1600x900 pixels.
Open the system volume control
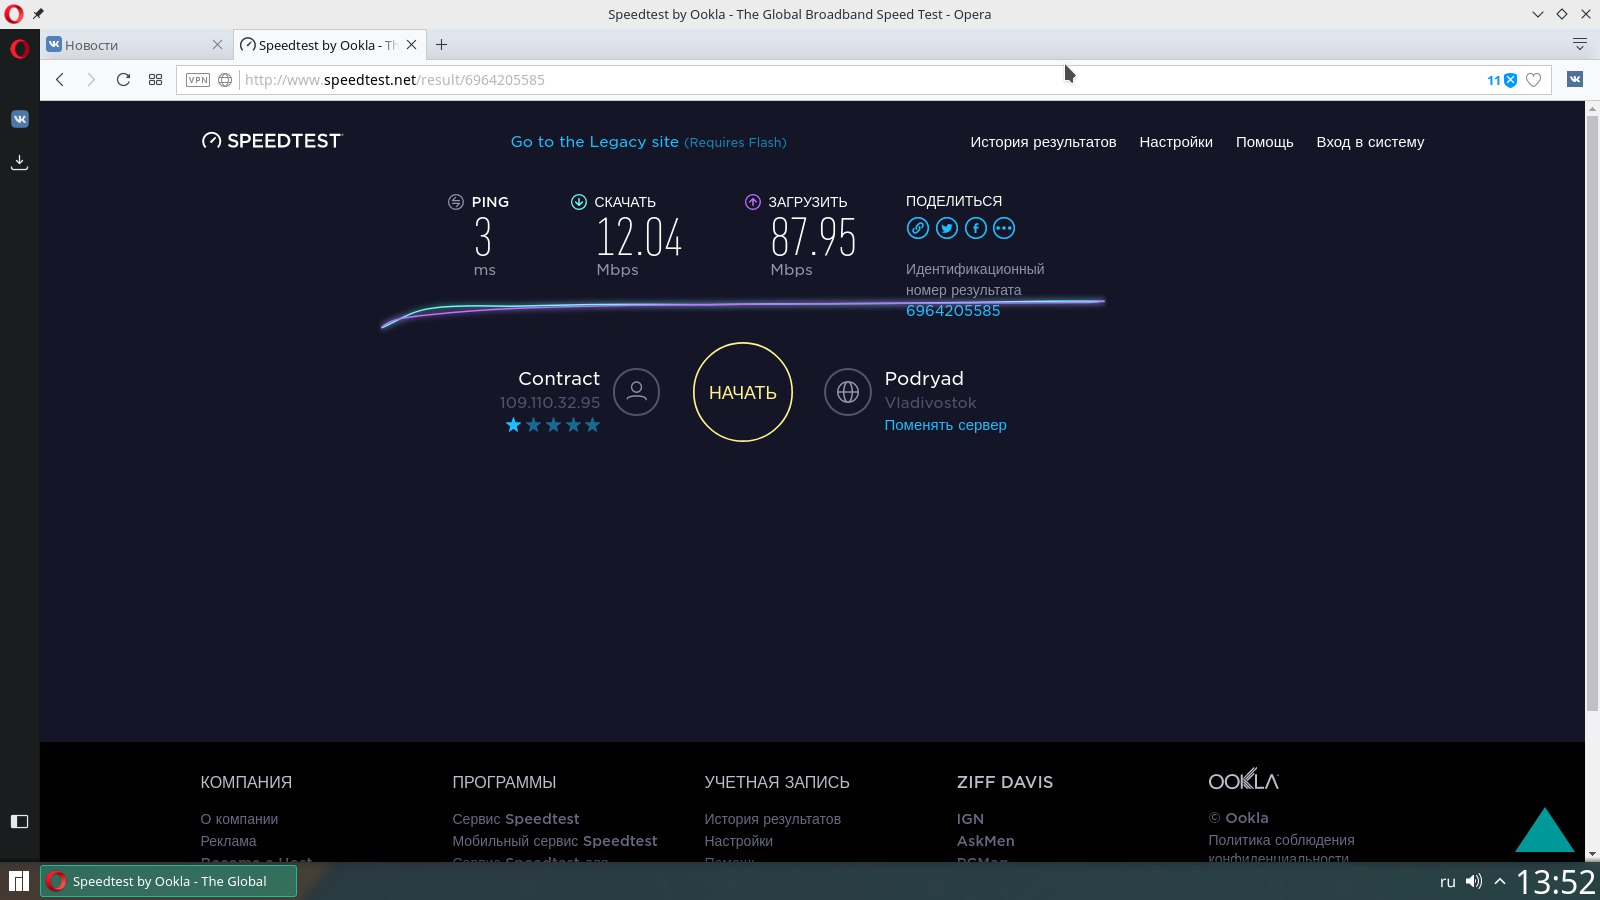(x=1474, y=881)
